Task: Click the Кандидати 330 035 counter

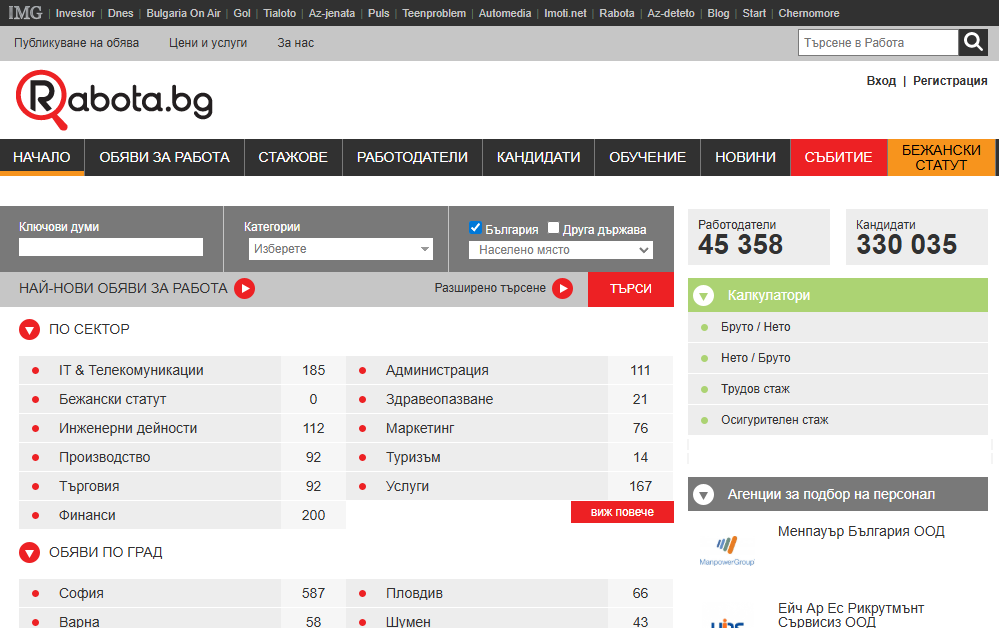Action: point(917,237)
